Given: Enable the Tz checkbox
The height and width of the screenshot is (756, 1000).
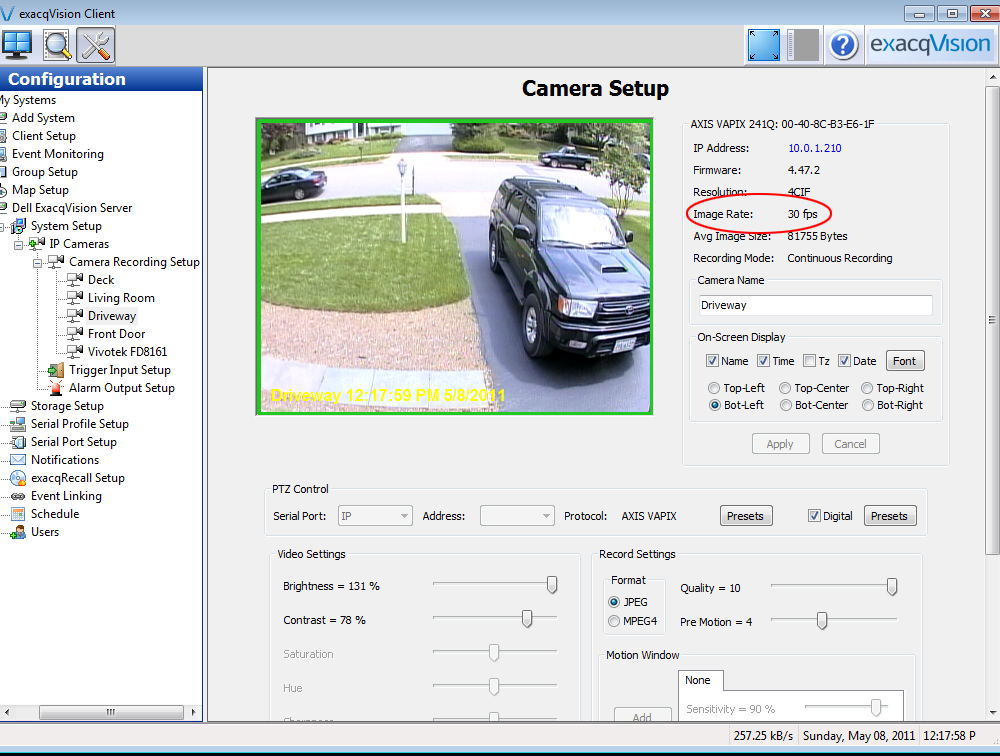Looking at the screenshot, I should (x=810, y=361).
